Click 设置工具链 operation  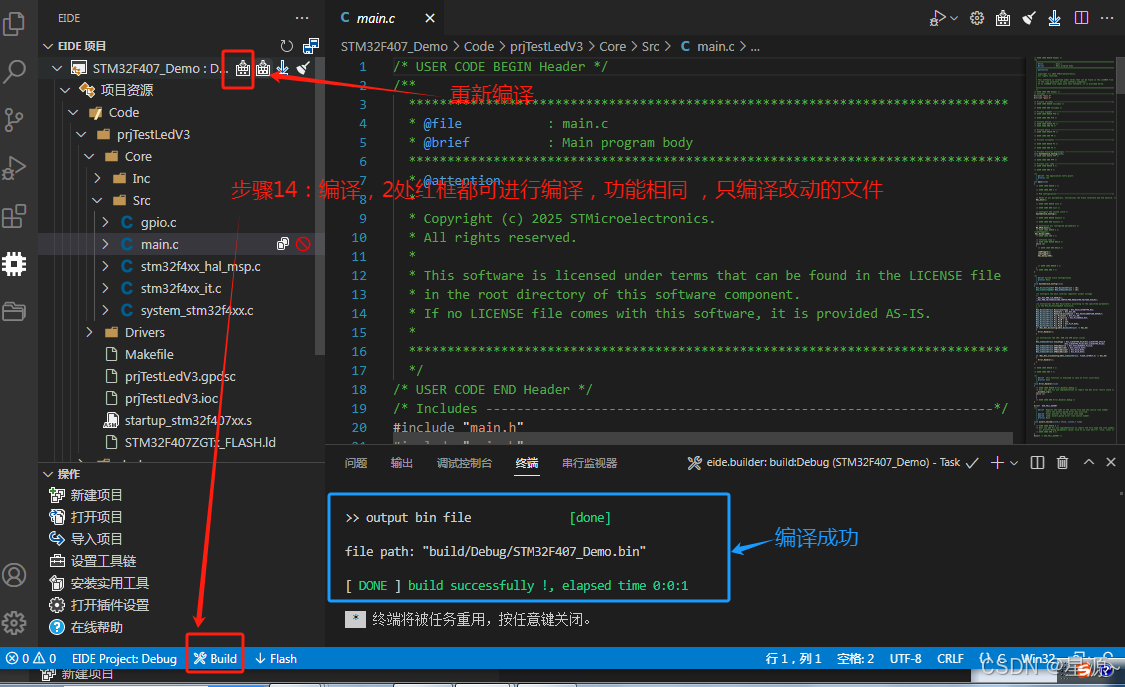pyautogui.click(x=103, y=561)
